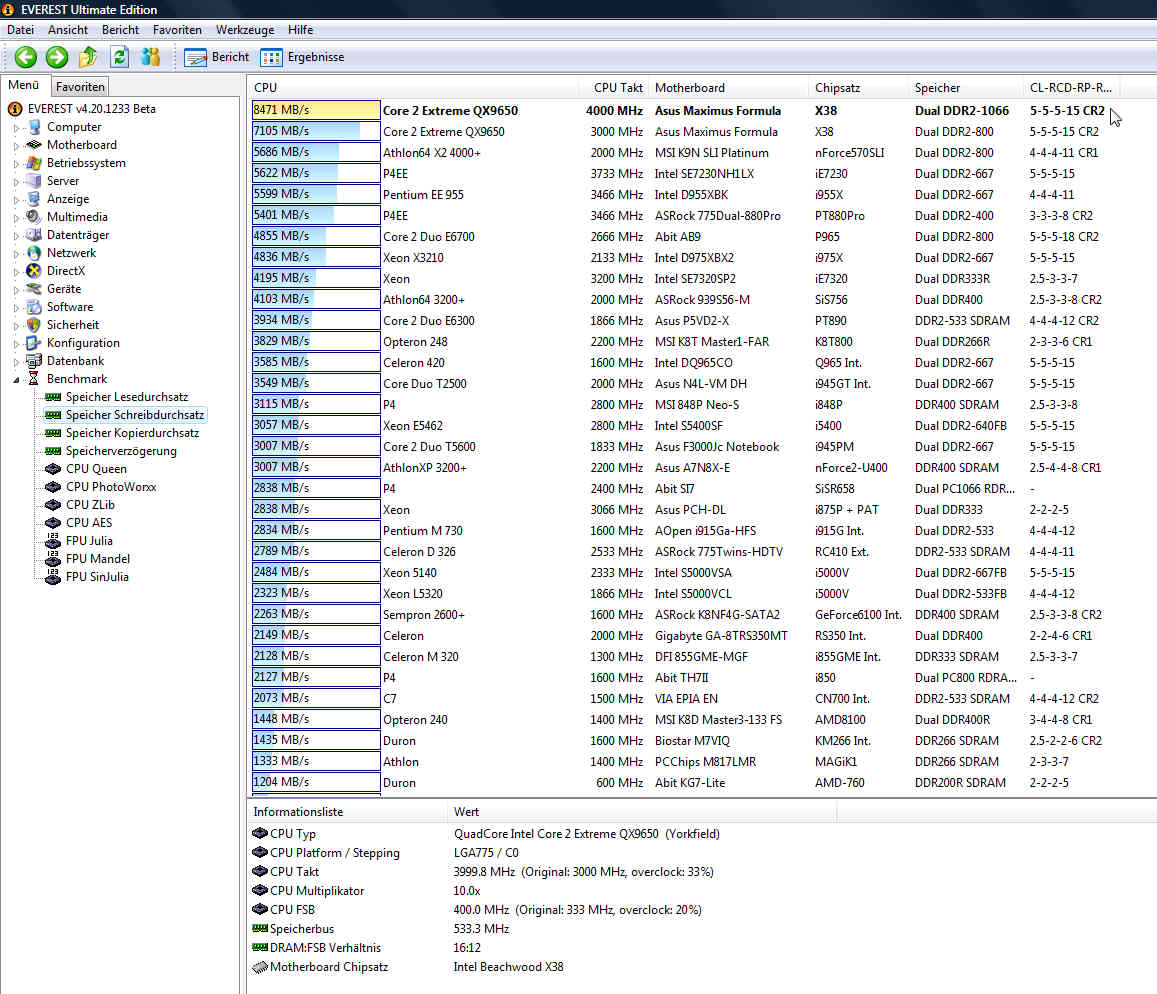Expand the Server tree node
The height and width of the screenshot is (994, 1157).
[16, 182]
